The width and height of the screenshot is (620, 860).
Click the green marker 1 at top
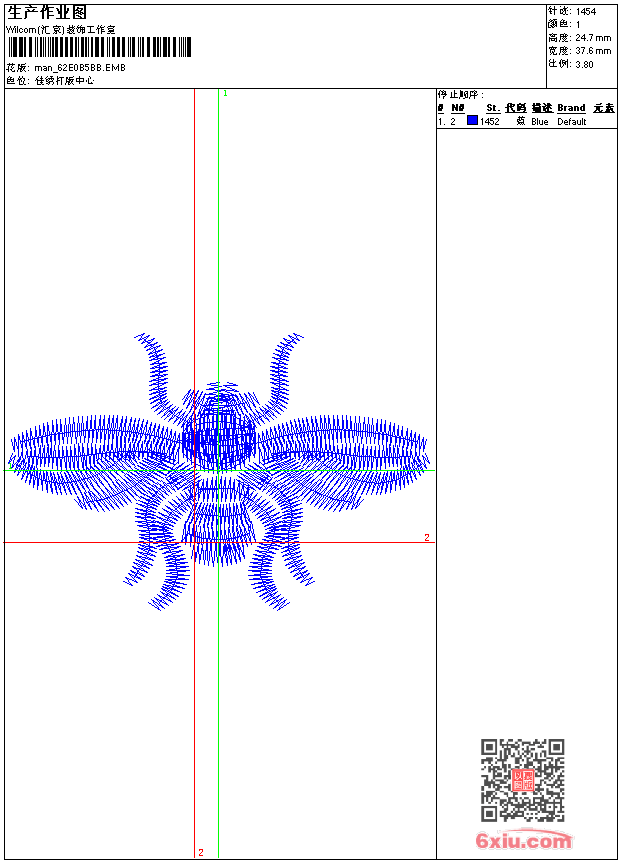click(225, 93)
